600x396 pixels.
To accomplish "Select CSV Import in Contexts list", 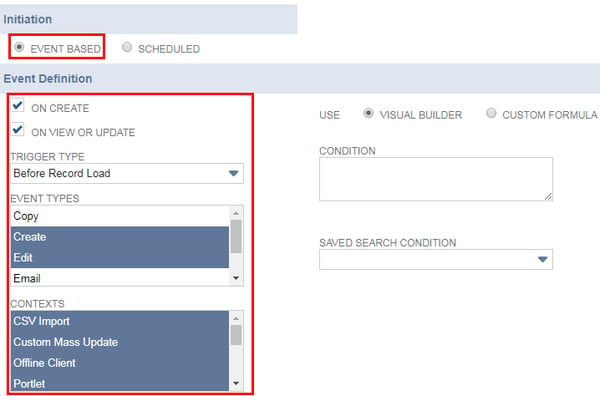I will click(x=120, y=321).
